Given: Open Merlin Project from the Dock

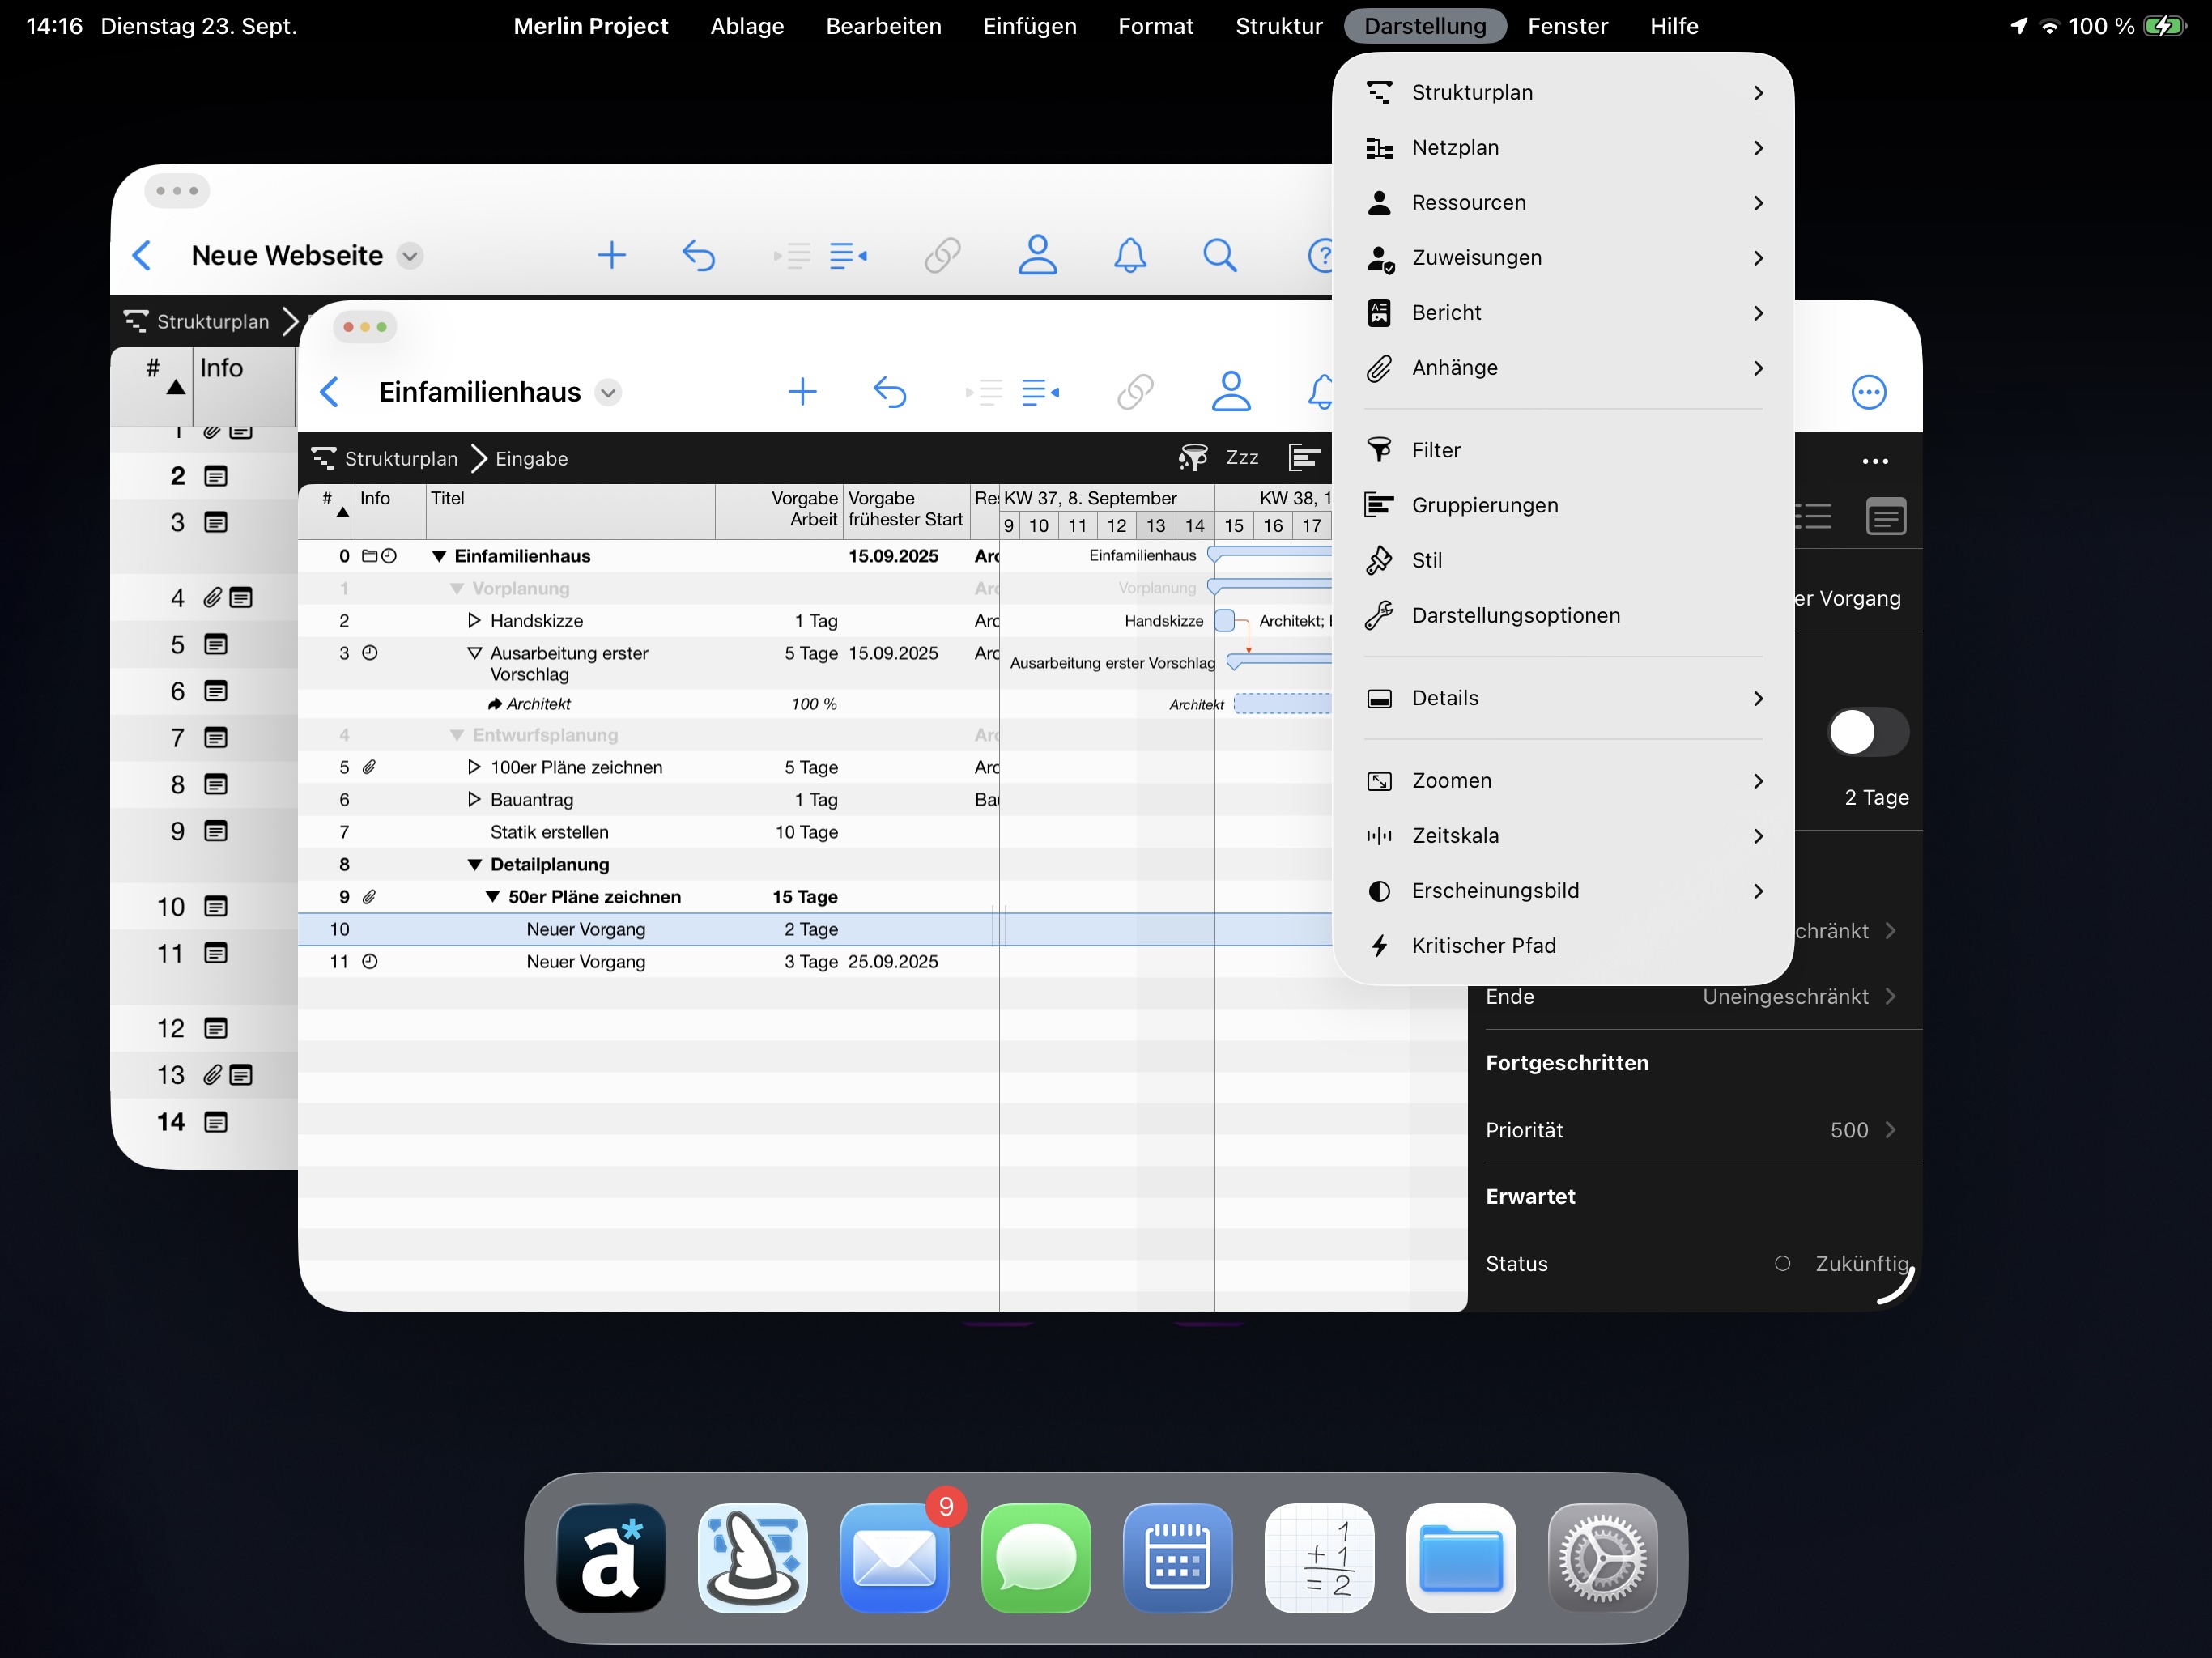Looking at the screenshot, I should pyautogui.click(x=753, y=1558).
